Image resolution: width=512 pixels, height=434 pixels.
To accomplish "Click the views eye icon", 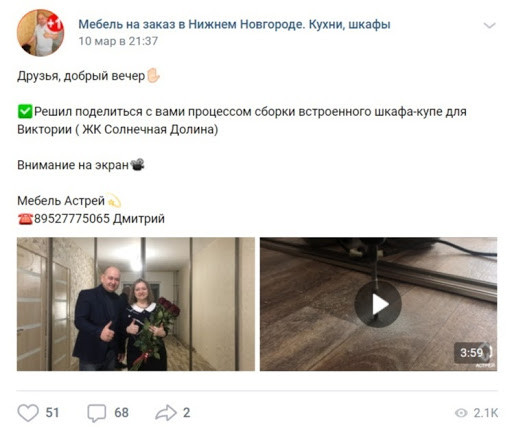I will (461, 413).
